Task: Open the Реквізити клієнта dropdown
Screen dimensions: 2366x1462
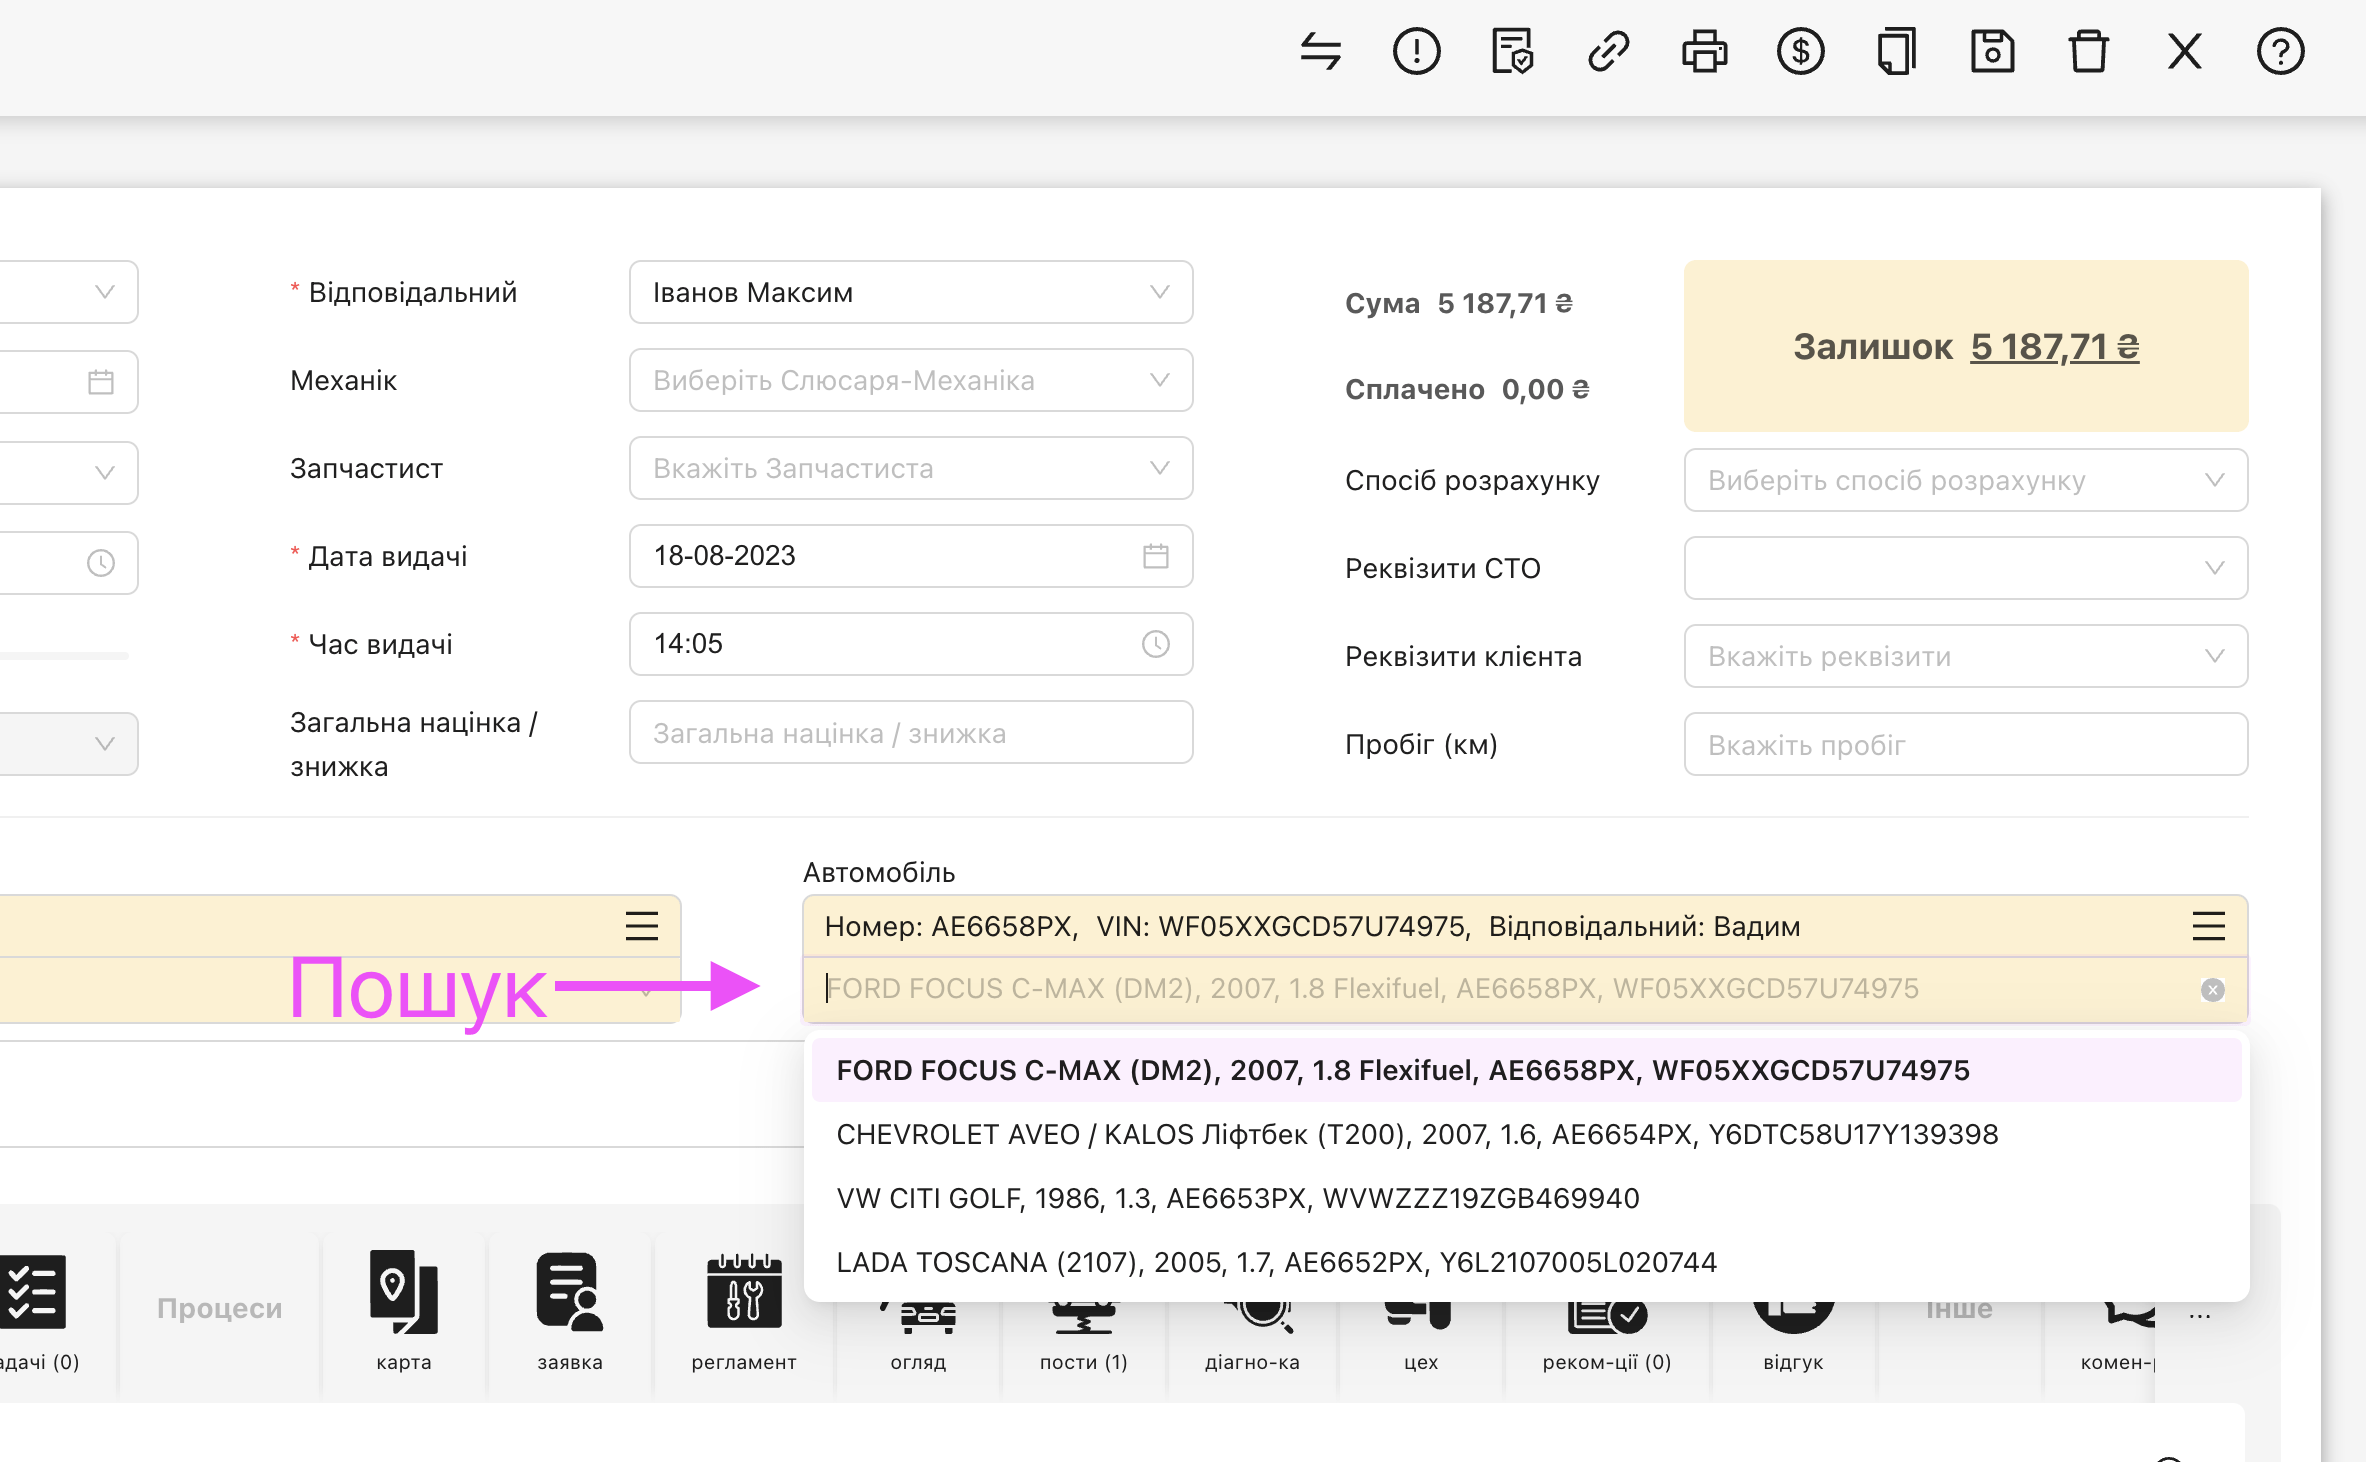Action: tap(1965, 656)
